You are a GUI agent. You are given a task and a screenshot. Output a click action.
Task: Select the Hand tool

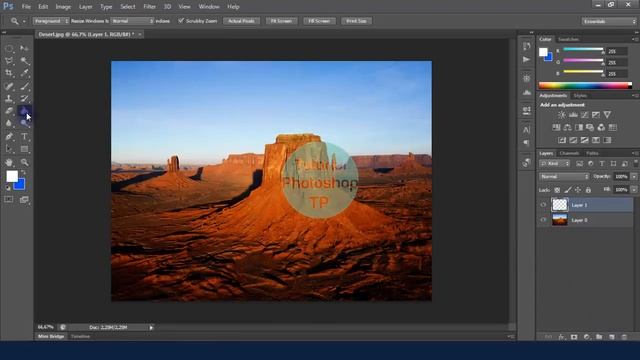click(x=9, y=162)
